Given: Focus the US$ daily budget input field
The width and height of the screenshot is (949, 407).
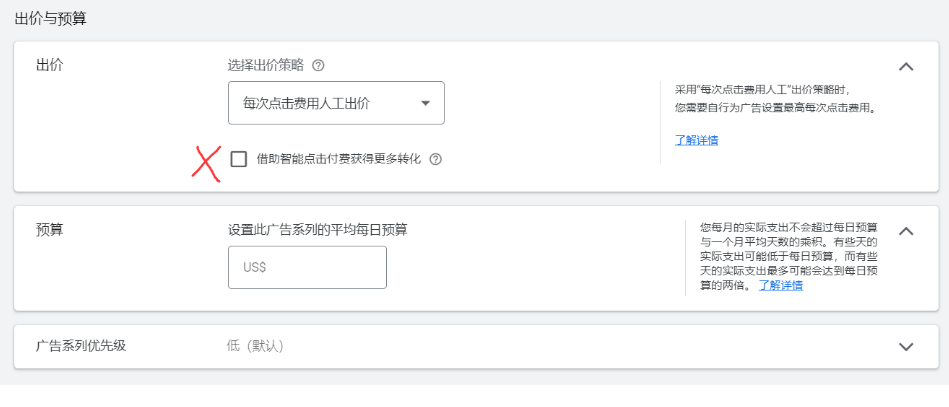Looking at the screenshot, I should tap(307, 267).
